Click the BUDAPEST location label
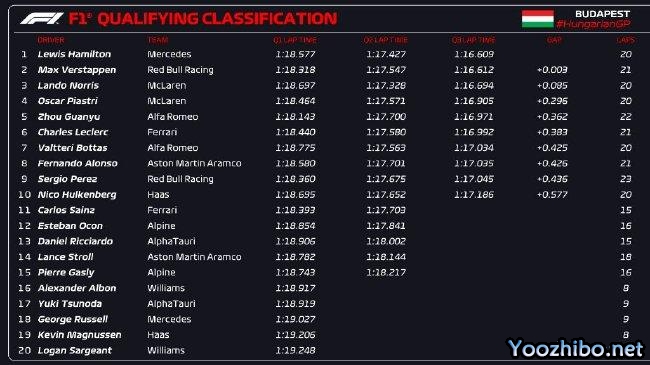The height and width of the screenshot is (365, 650). pyautogui.click(x=602, y=14)
